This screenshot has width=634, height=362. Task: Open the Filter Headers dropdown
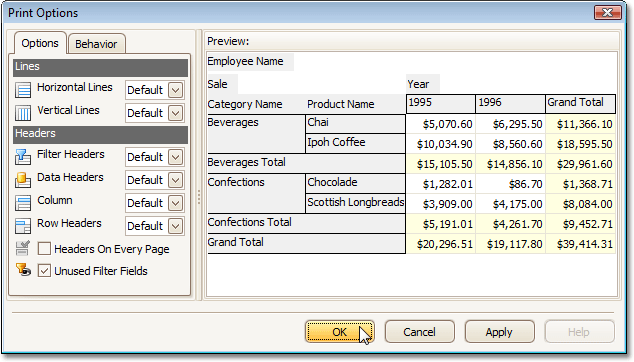pos(175,157)
